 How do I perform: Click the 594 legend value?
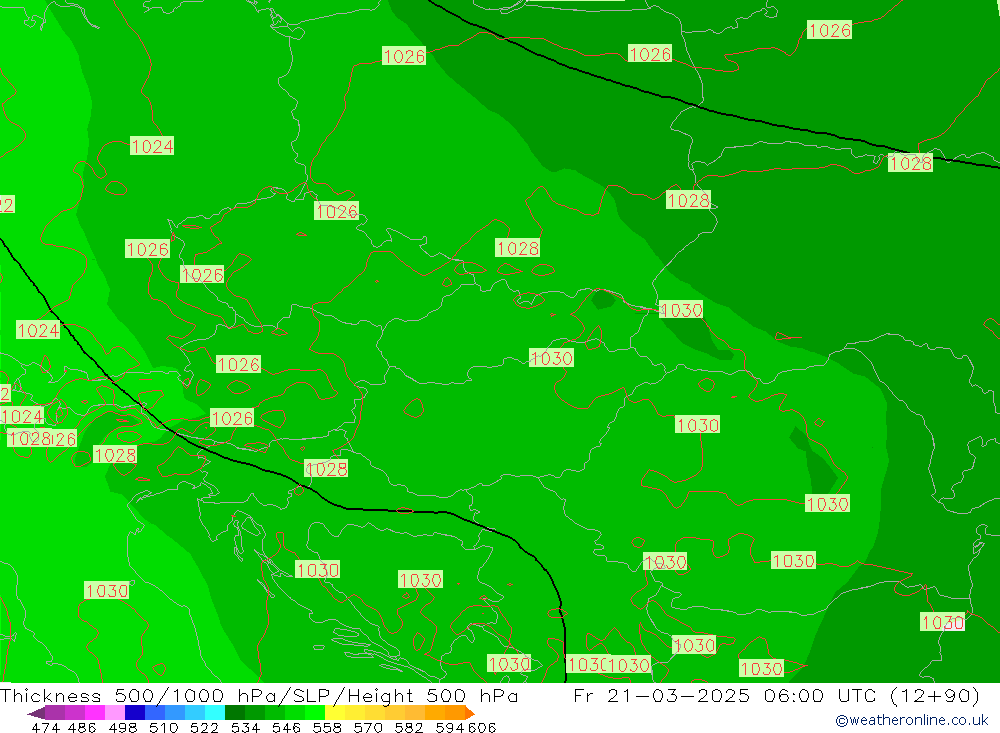[450, 727]
